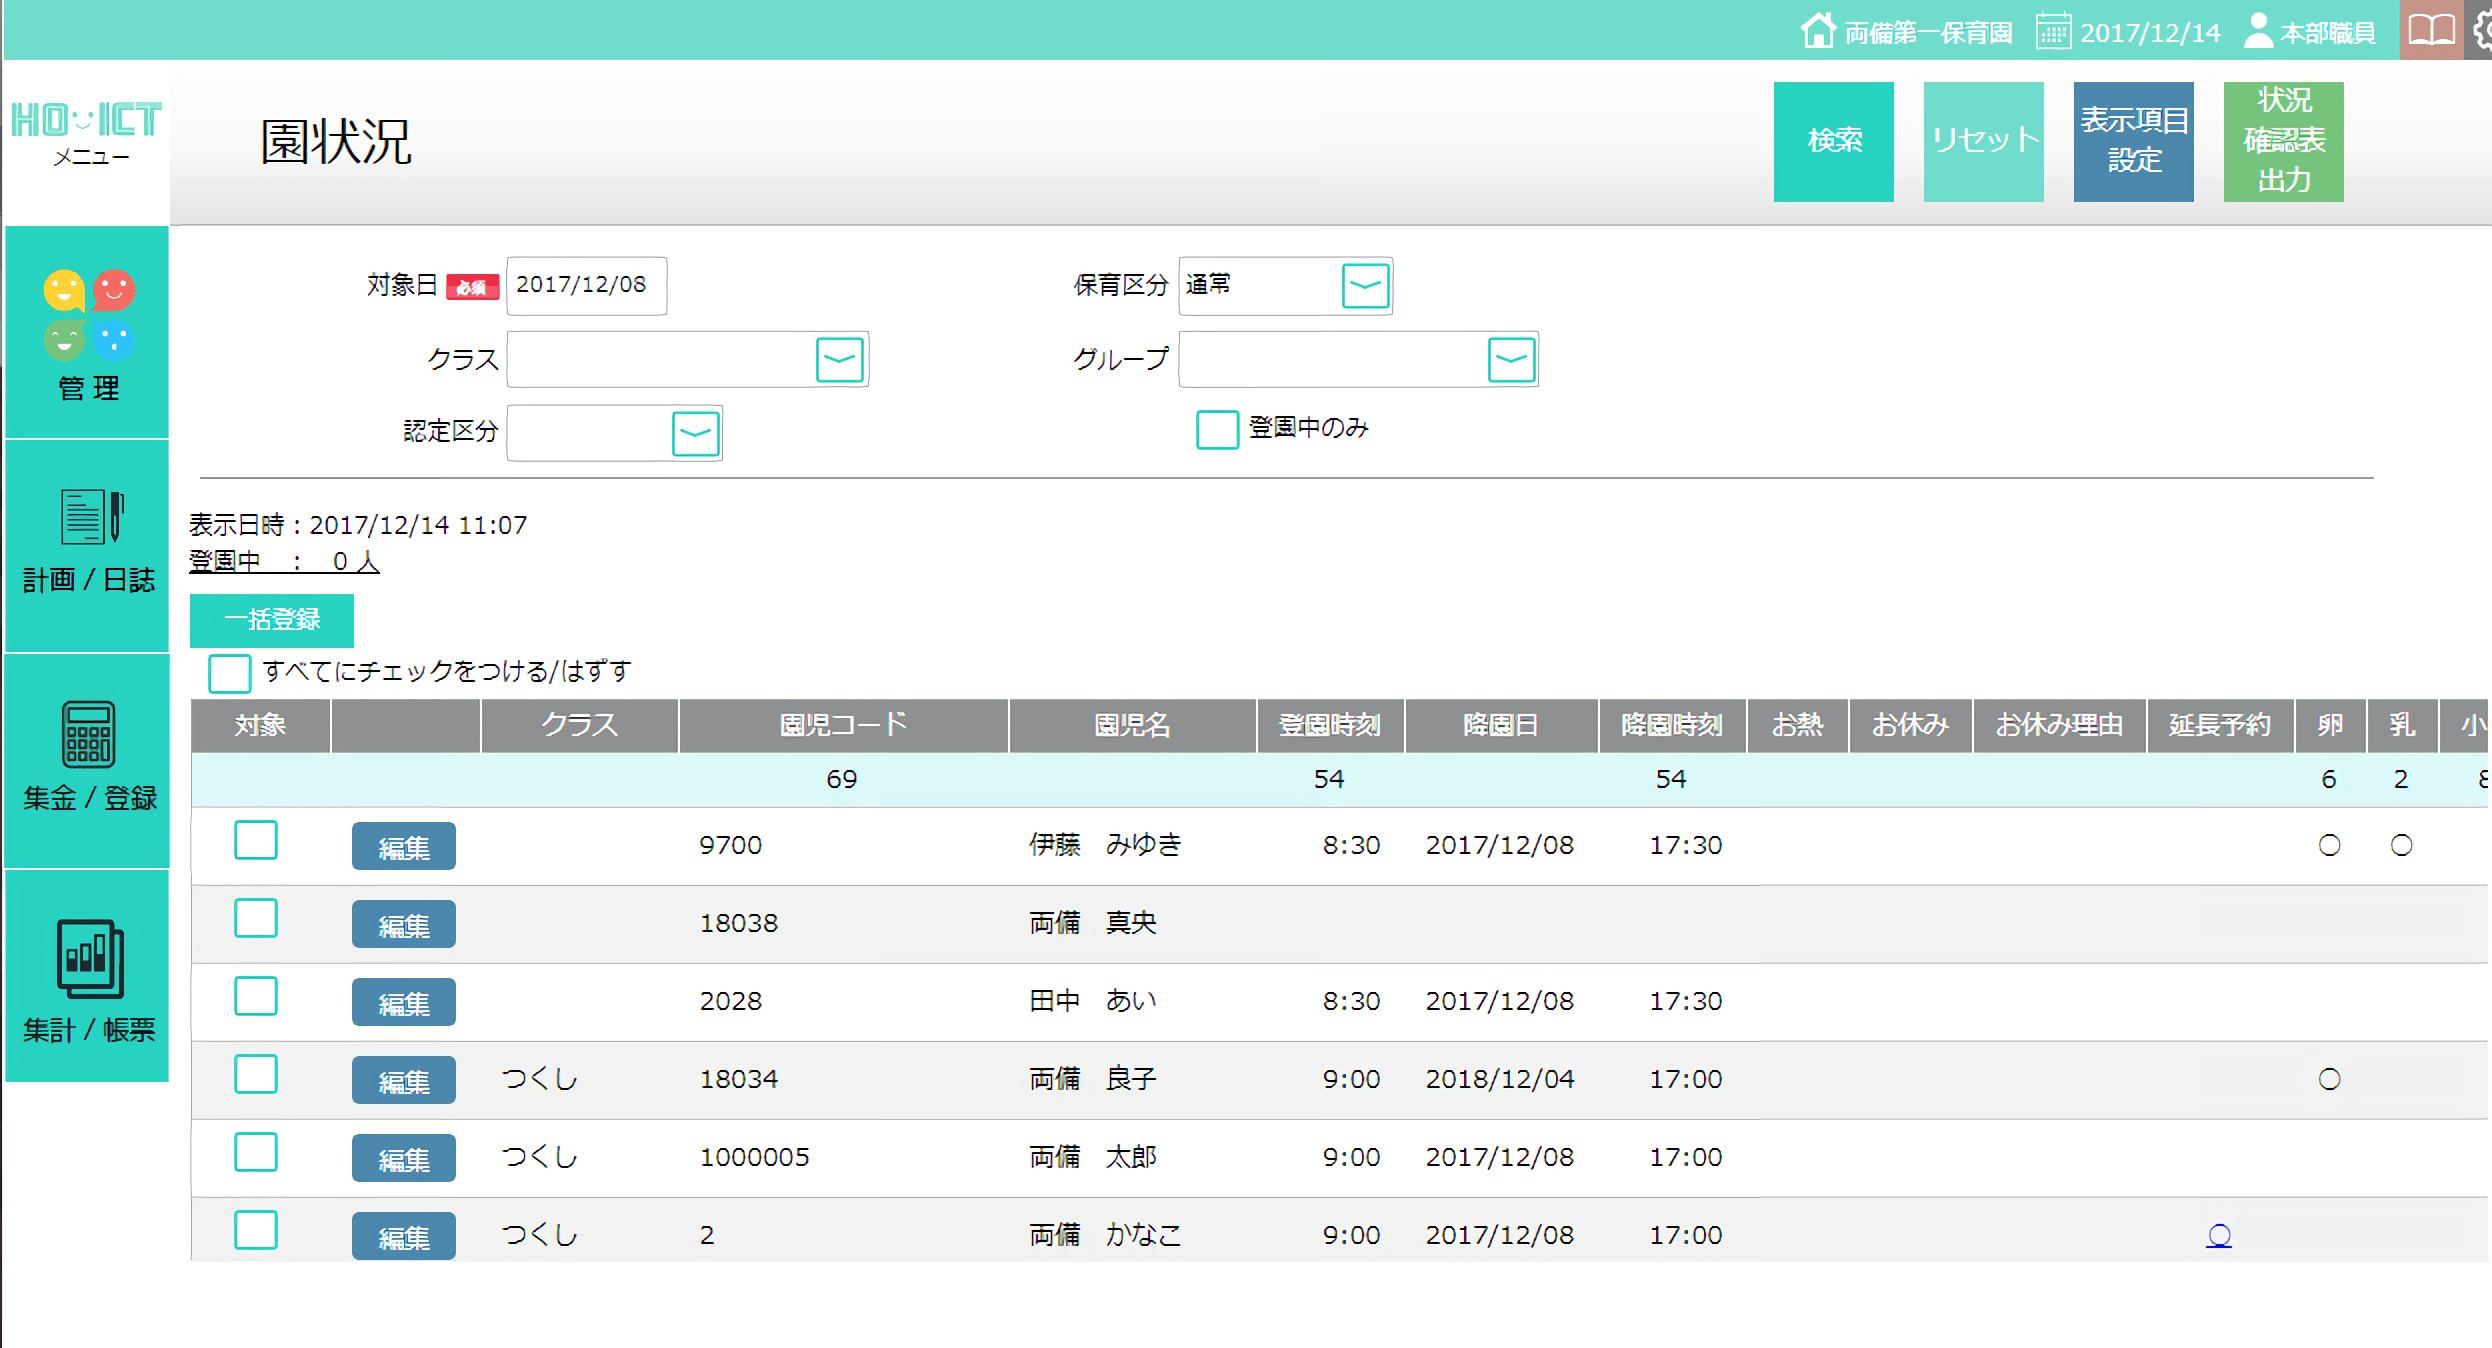Click the 登園時刻 column header

pyautogui.click(x=1330, y=725)
